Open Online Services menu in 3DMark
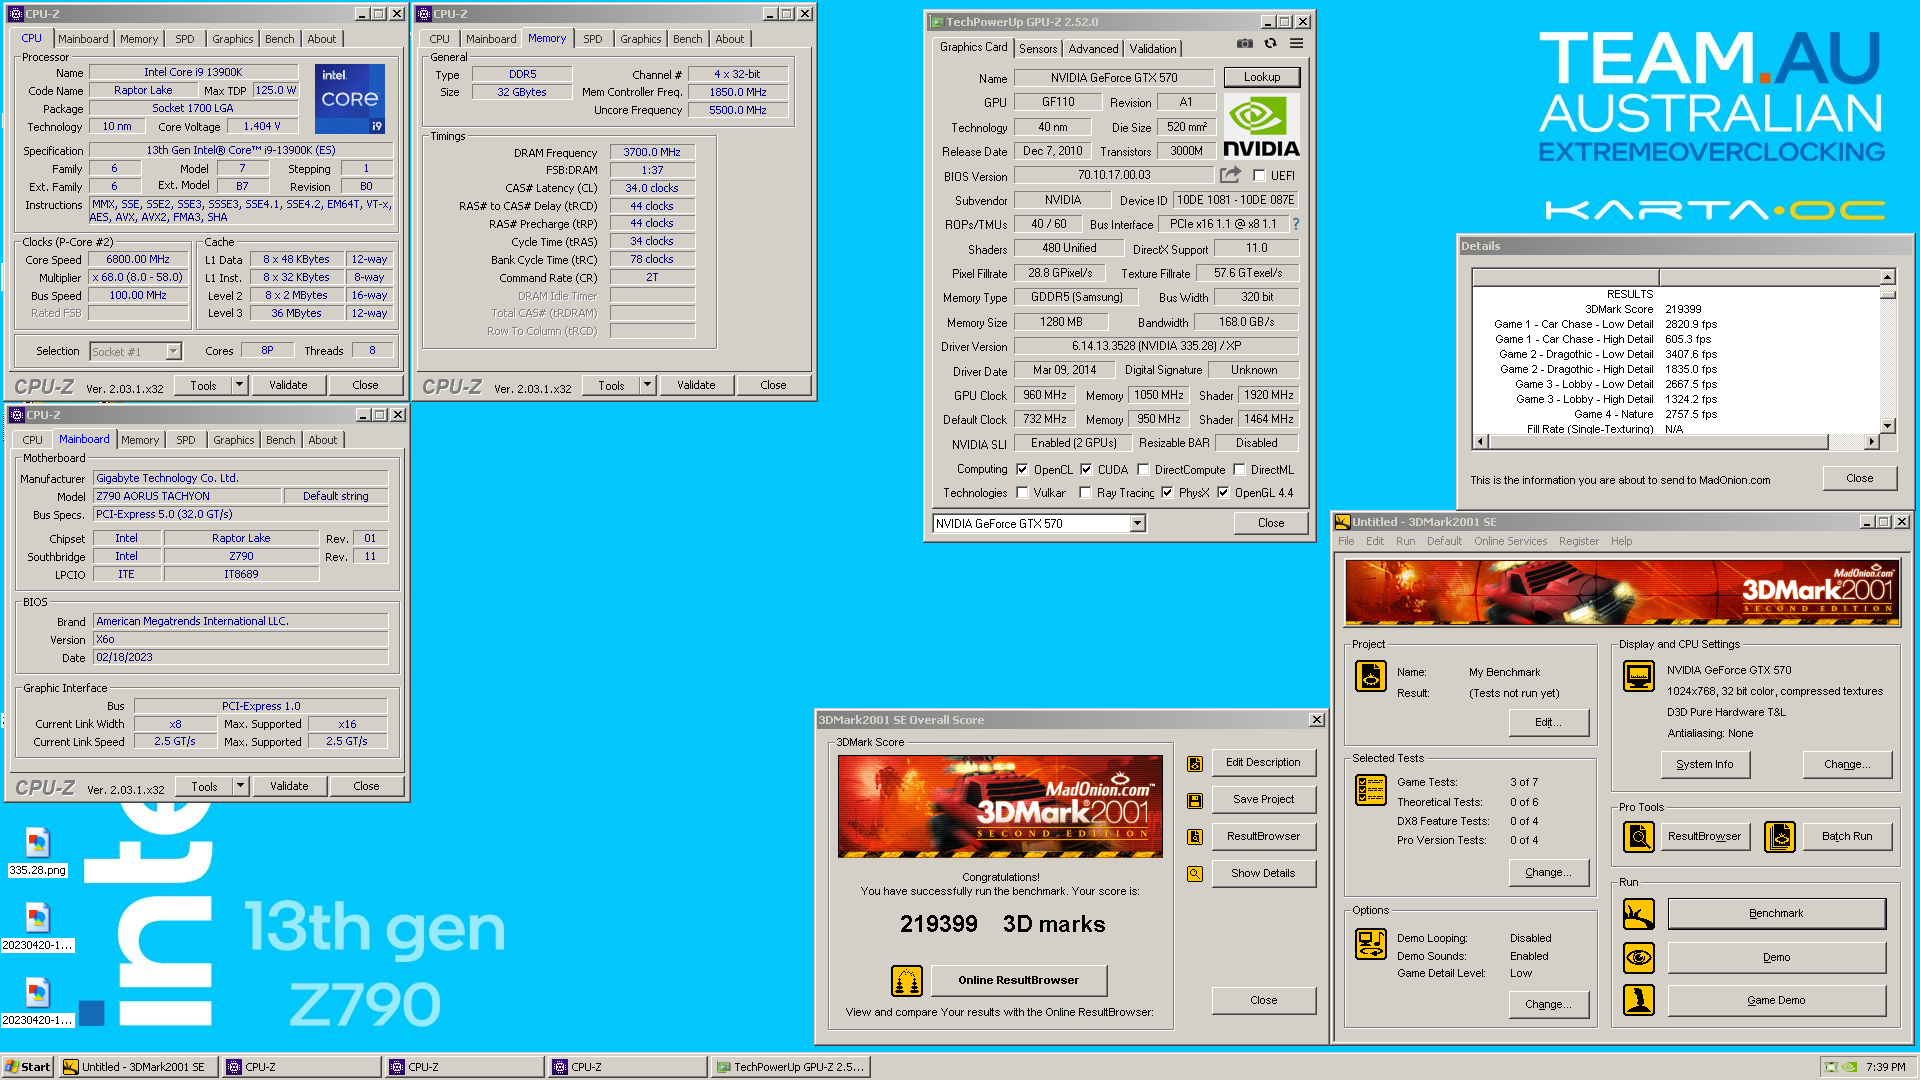This screenshot has width=1920, height=1080. tap(1510, 541)
